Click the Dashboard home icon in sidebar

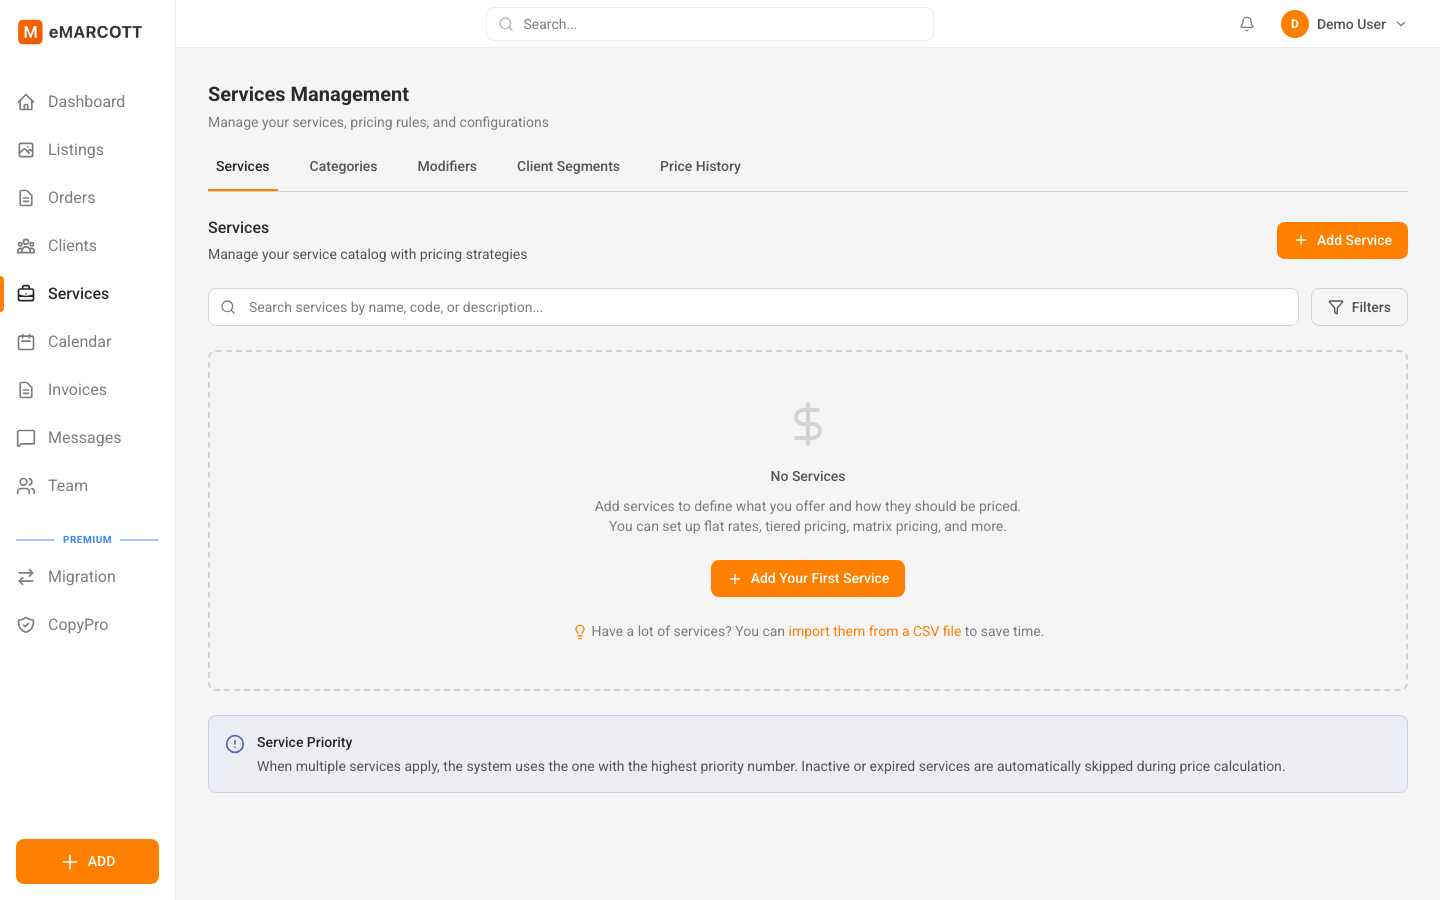tap(27, 102)
